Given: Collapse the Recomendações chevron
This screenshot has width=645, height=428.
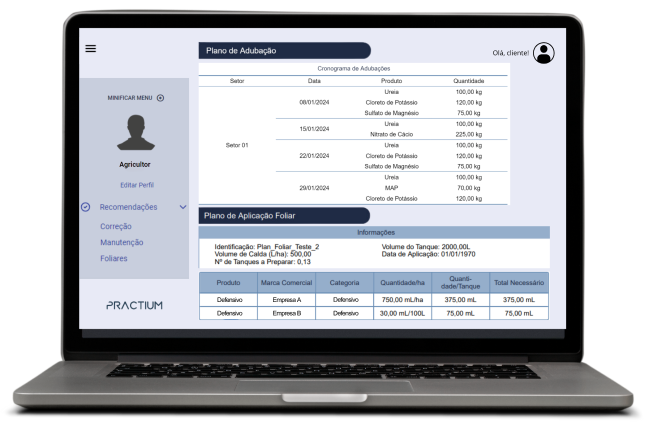Looking at the screenshot, I should pyautogui.click(x=182, y=207).
